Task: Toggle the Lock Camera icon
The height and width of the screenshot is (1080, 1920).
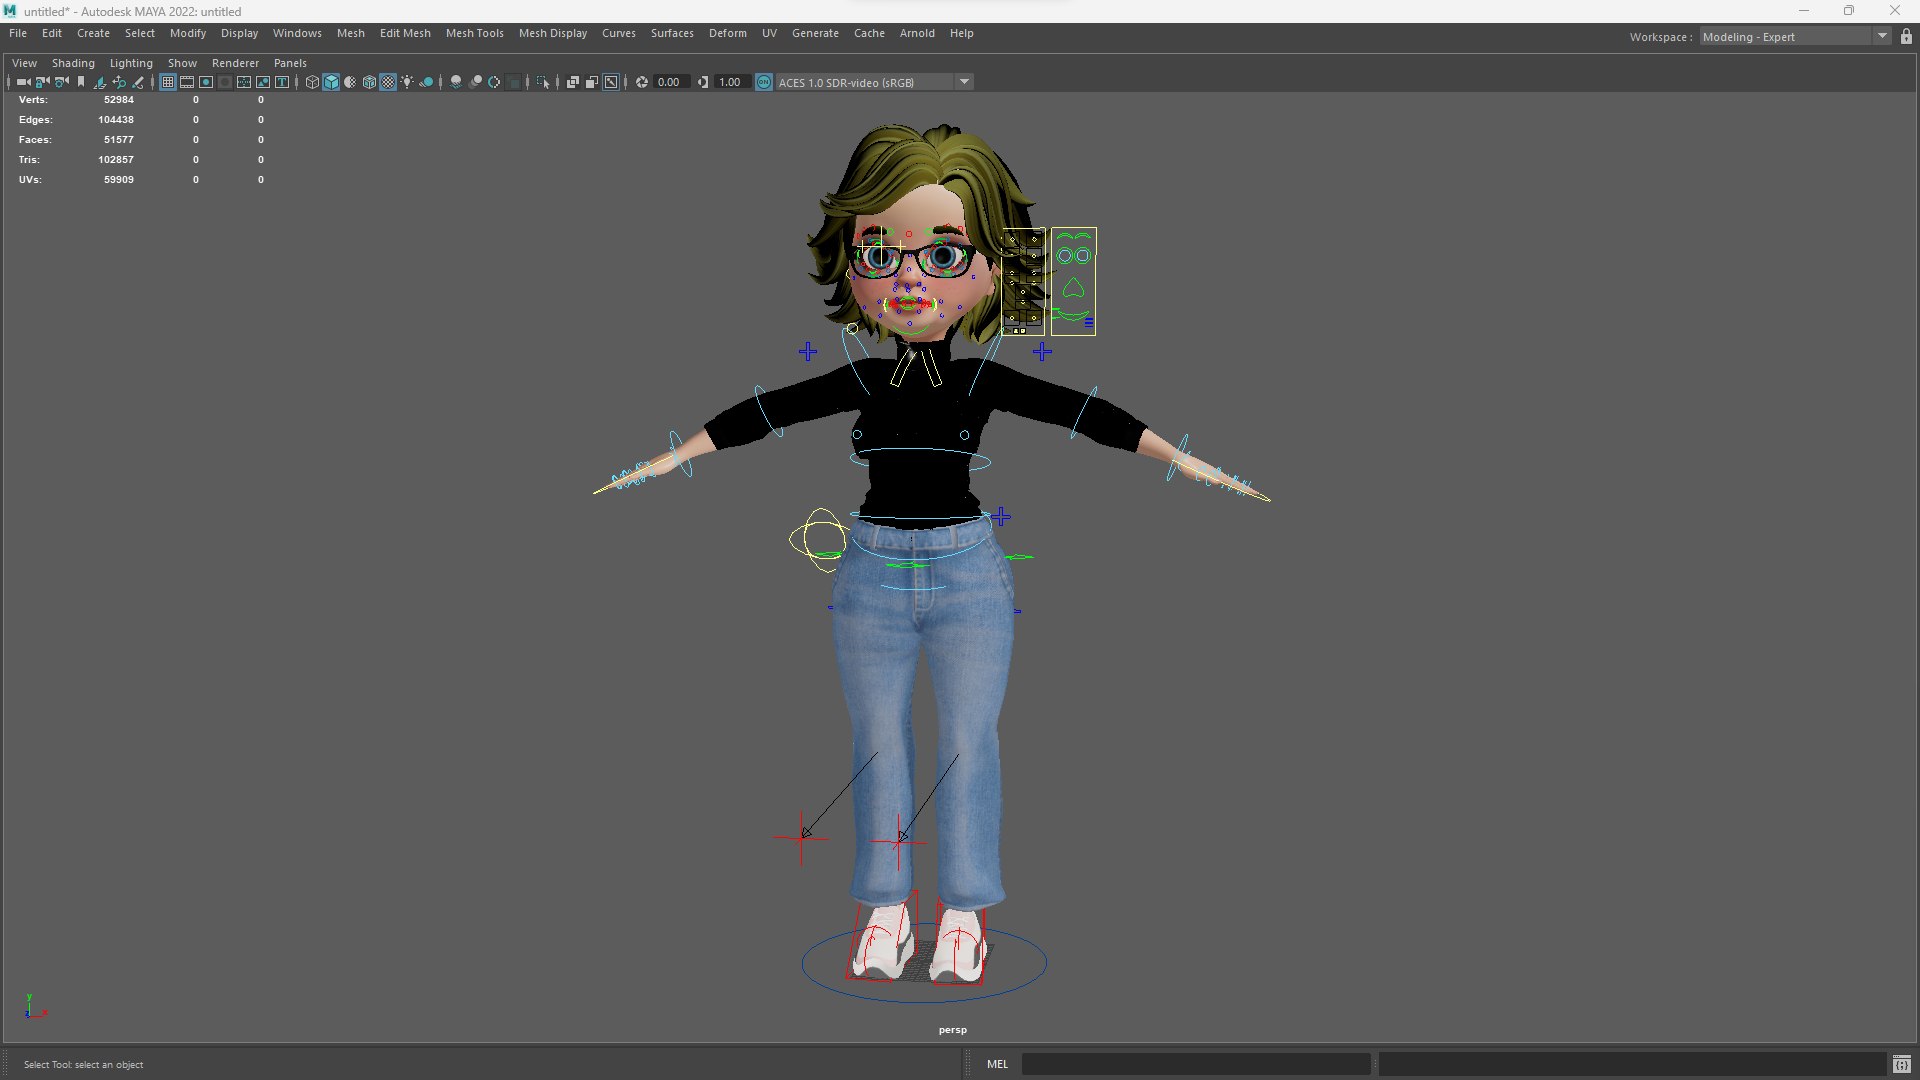Action: (42, 82)
